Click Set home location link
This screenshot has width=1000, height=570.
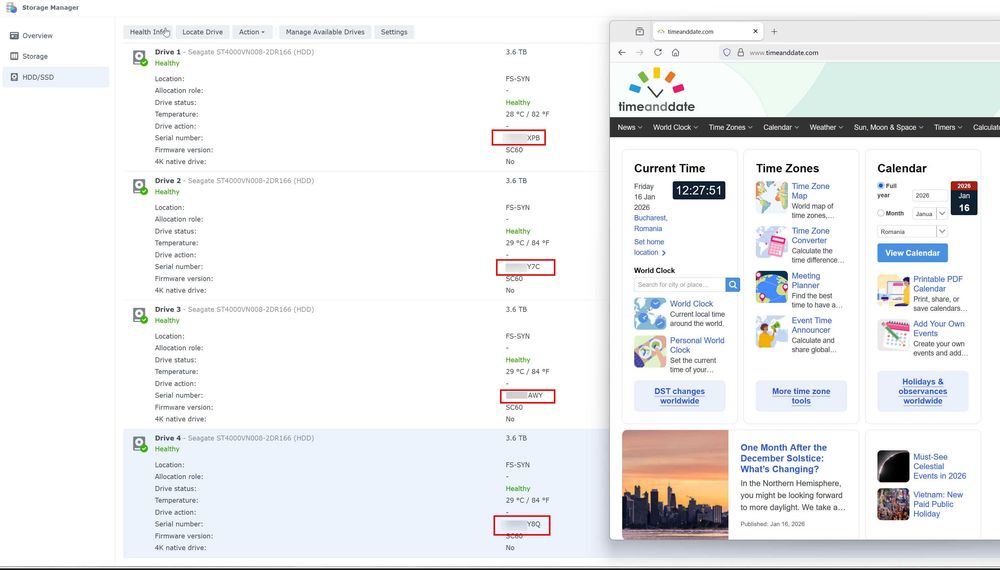(x=649, y=247)
